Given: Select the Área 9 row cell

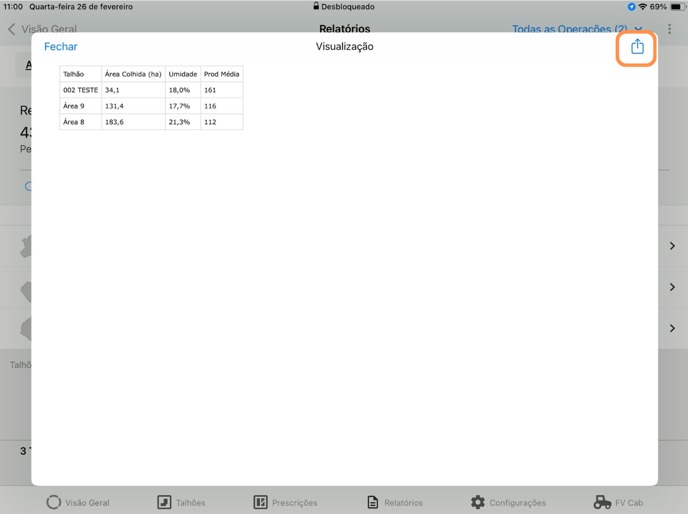Looking at the screenshot, I should coord(80,106).
